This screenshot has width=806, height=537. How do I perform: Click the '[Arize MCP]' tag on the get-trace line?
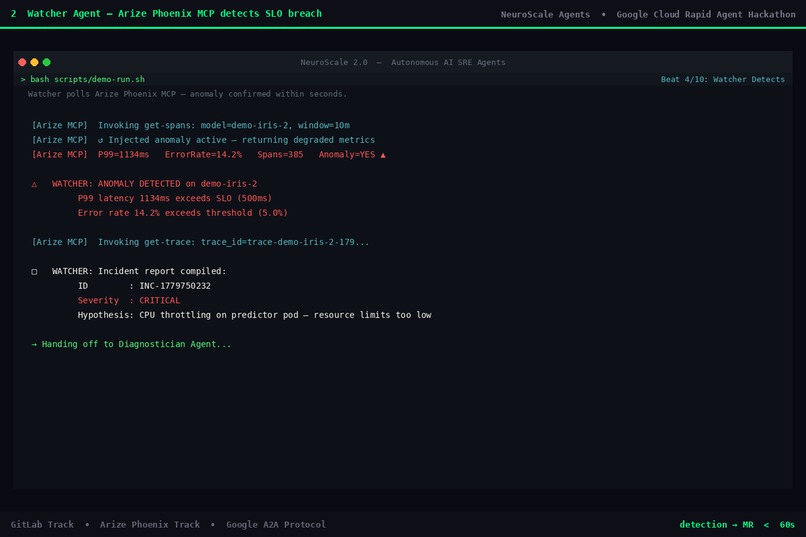60,242
